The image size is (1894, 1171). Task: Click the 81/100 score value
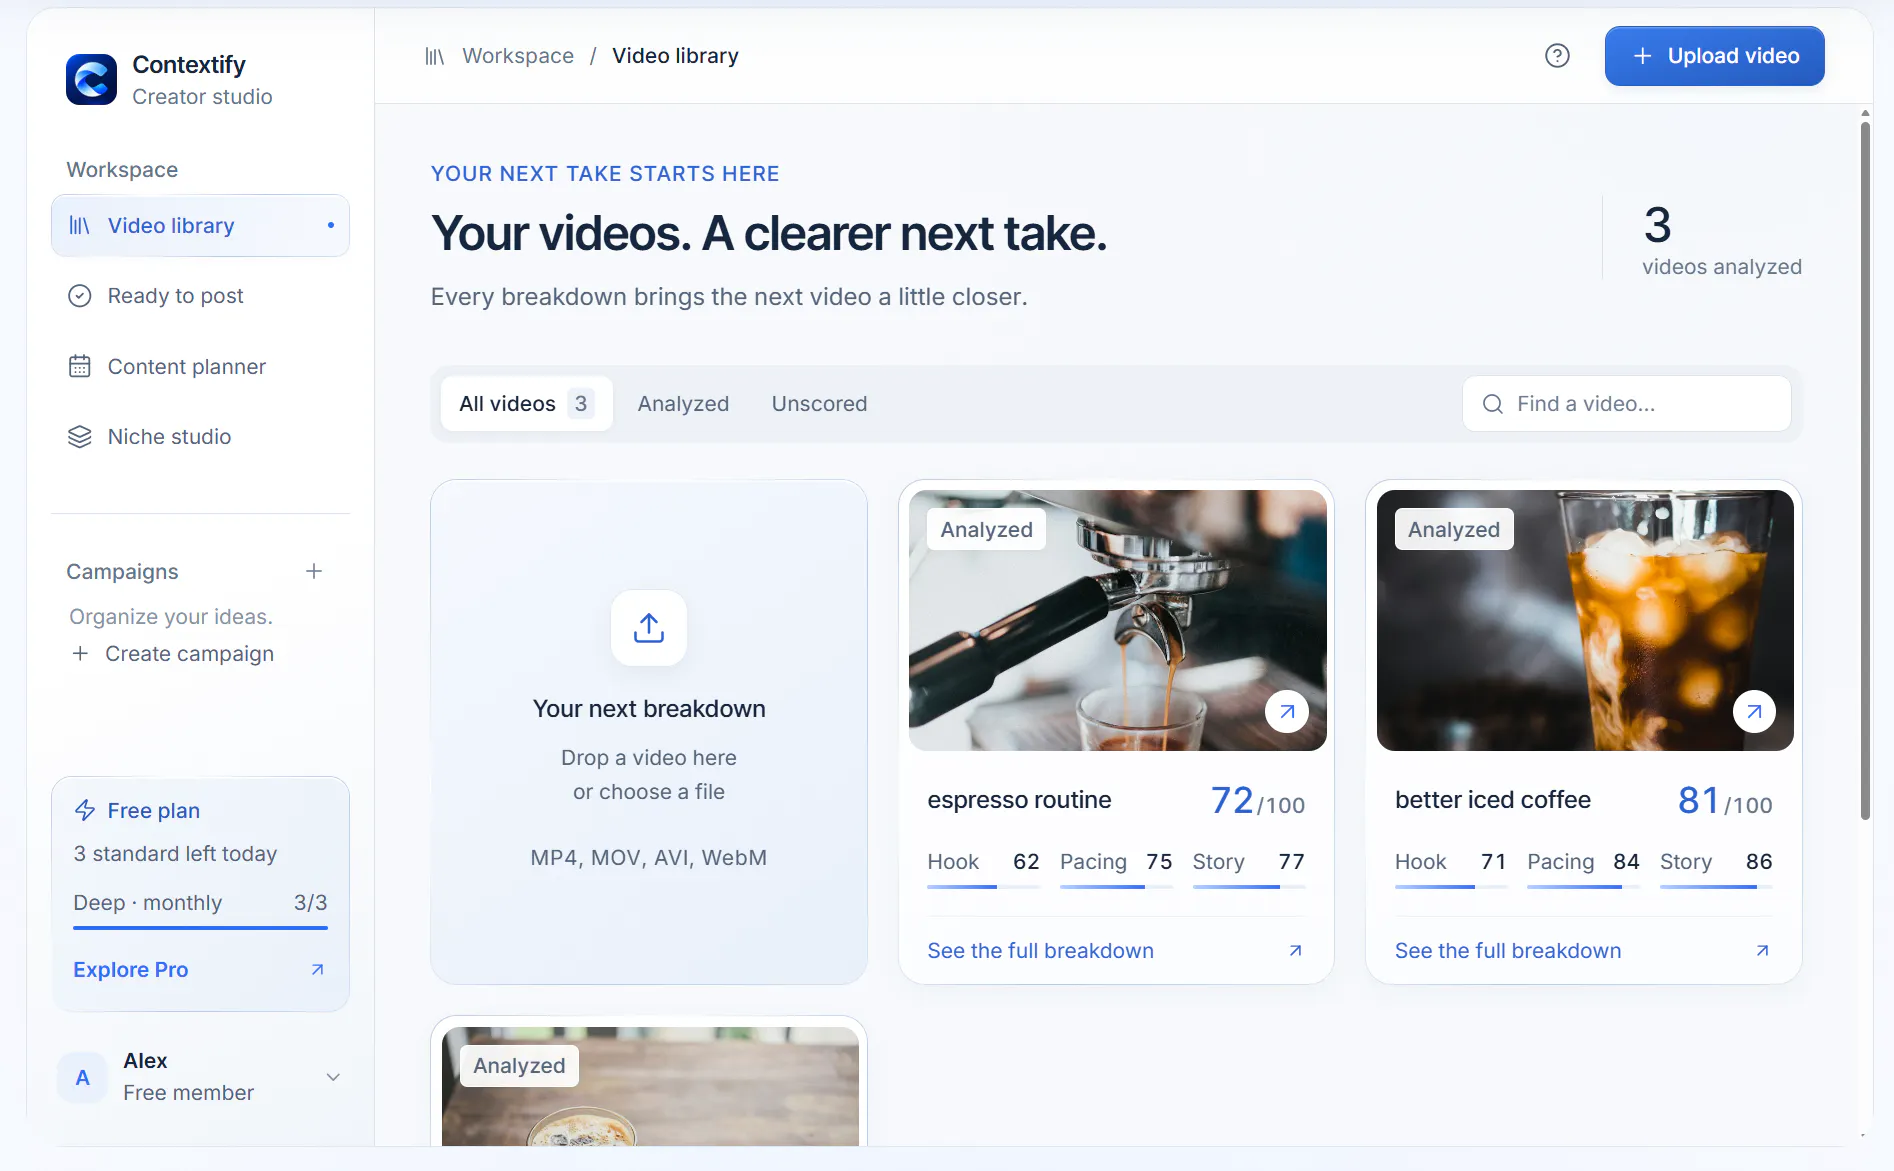(x=1724, y=801)
